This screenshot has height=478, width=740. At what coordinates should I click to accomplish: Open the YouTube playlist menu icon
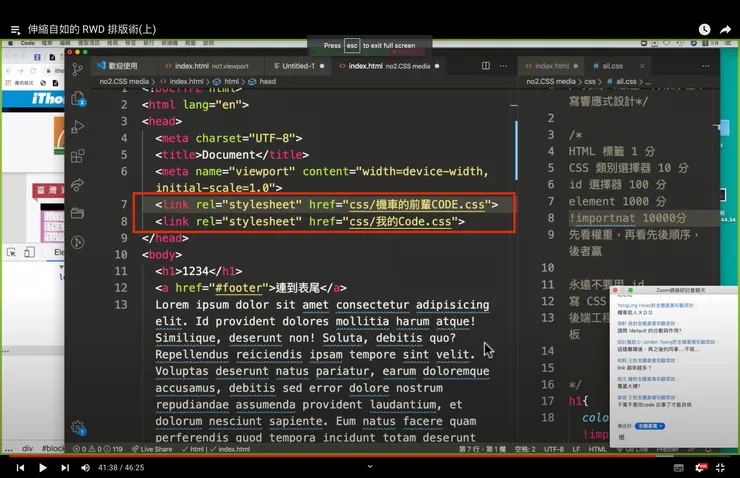pyautogui.click(x=15, y=30)
